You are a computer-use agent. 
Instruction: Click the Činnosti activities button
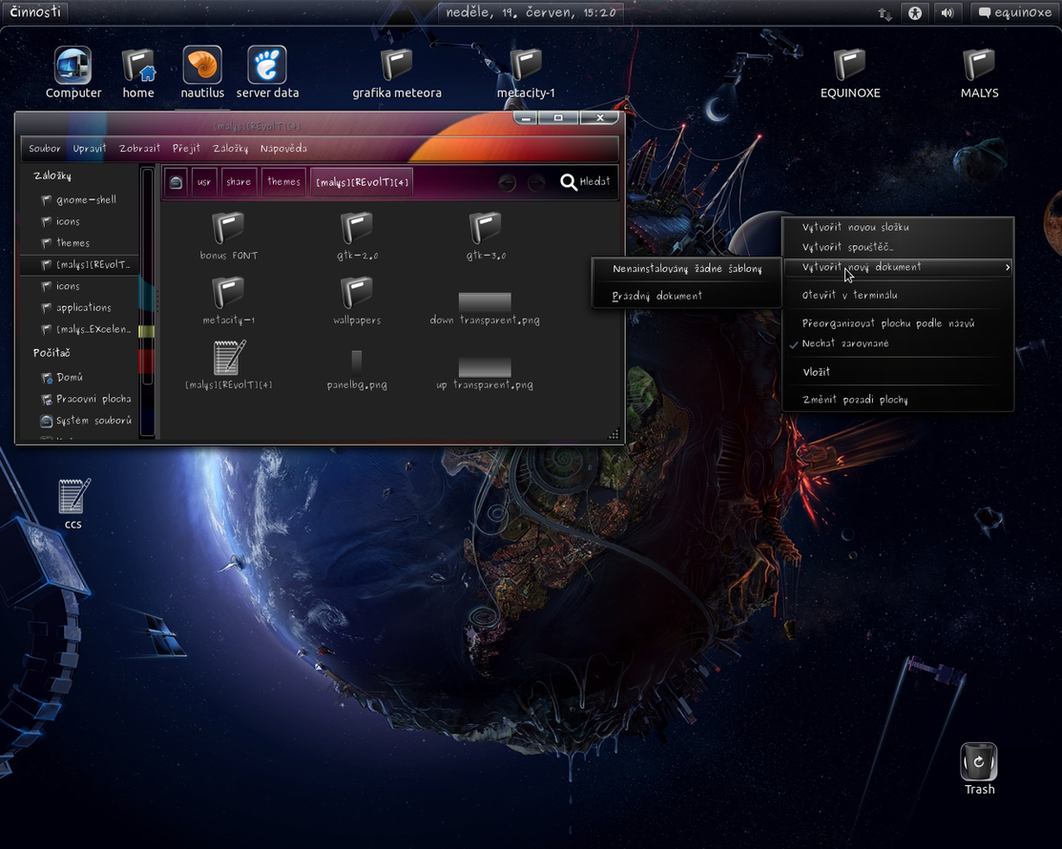pyautogui.click(x=35, y=12)
